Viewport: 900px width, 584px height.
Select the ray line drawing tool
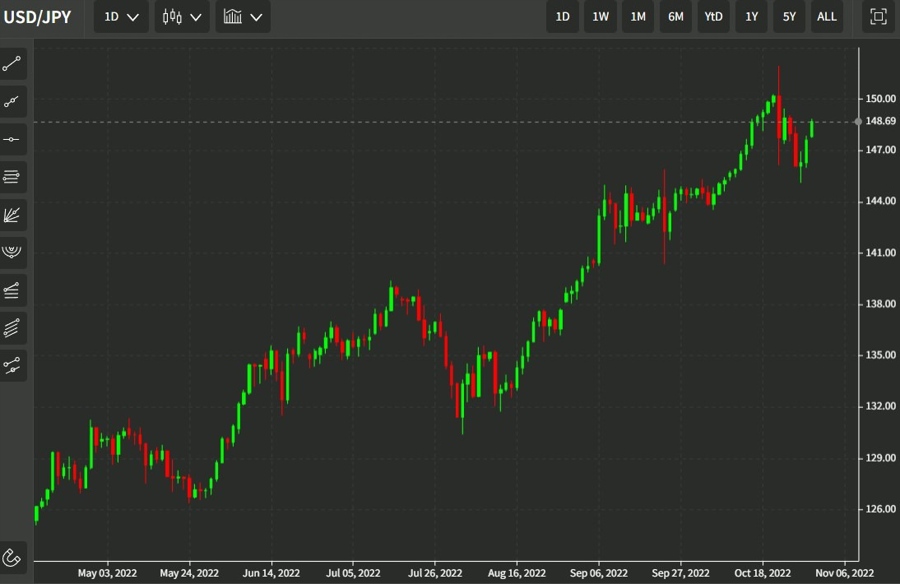pyautogui.click(x=12, y=102)
